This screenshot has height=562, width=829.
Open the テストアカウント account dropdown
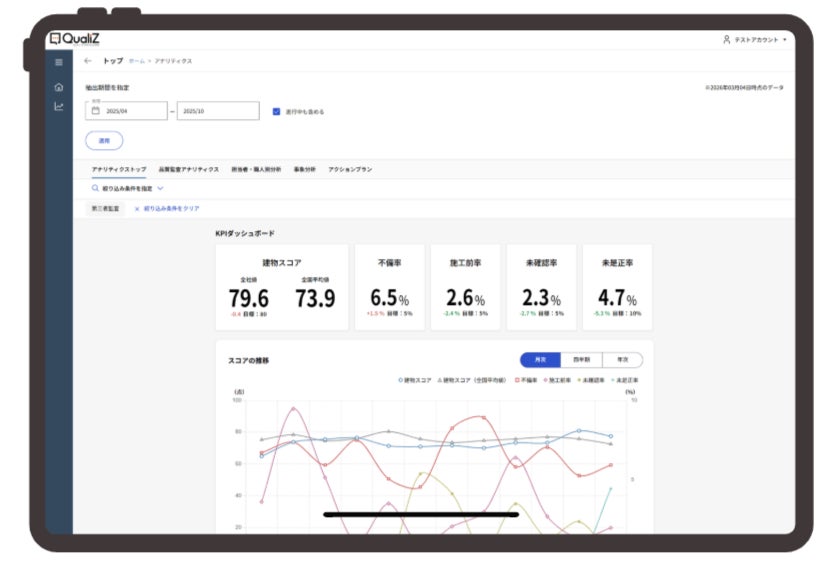(x=756, y=40)
